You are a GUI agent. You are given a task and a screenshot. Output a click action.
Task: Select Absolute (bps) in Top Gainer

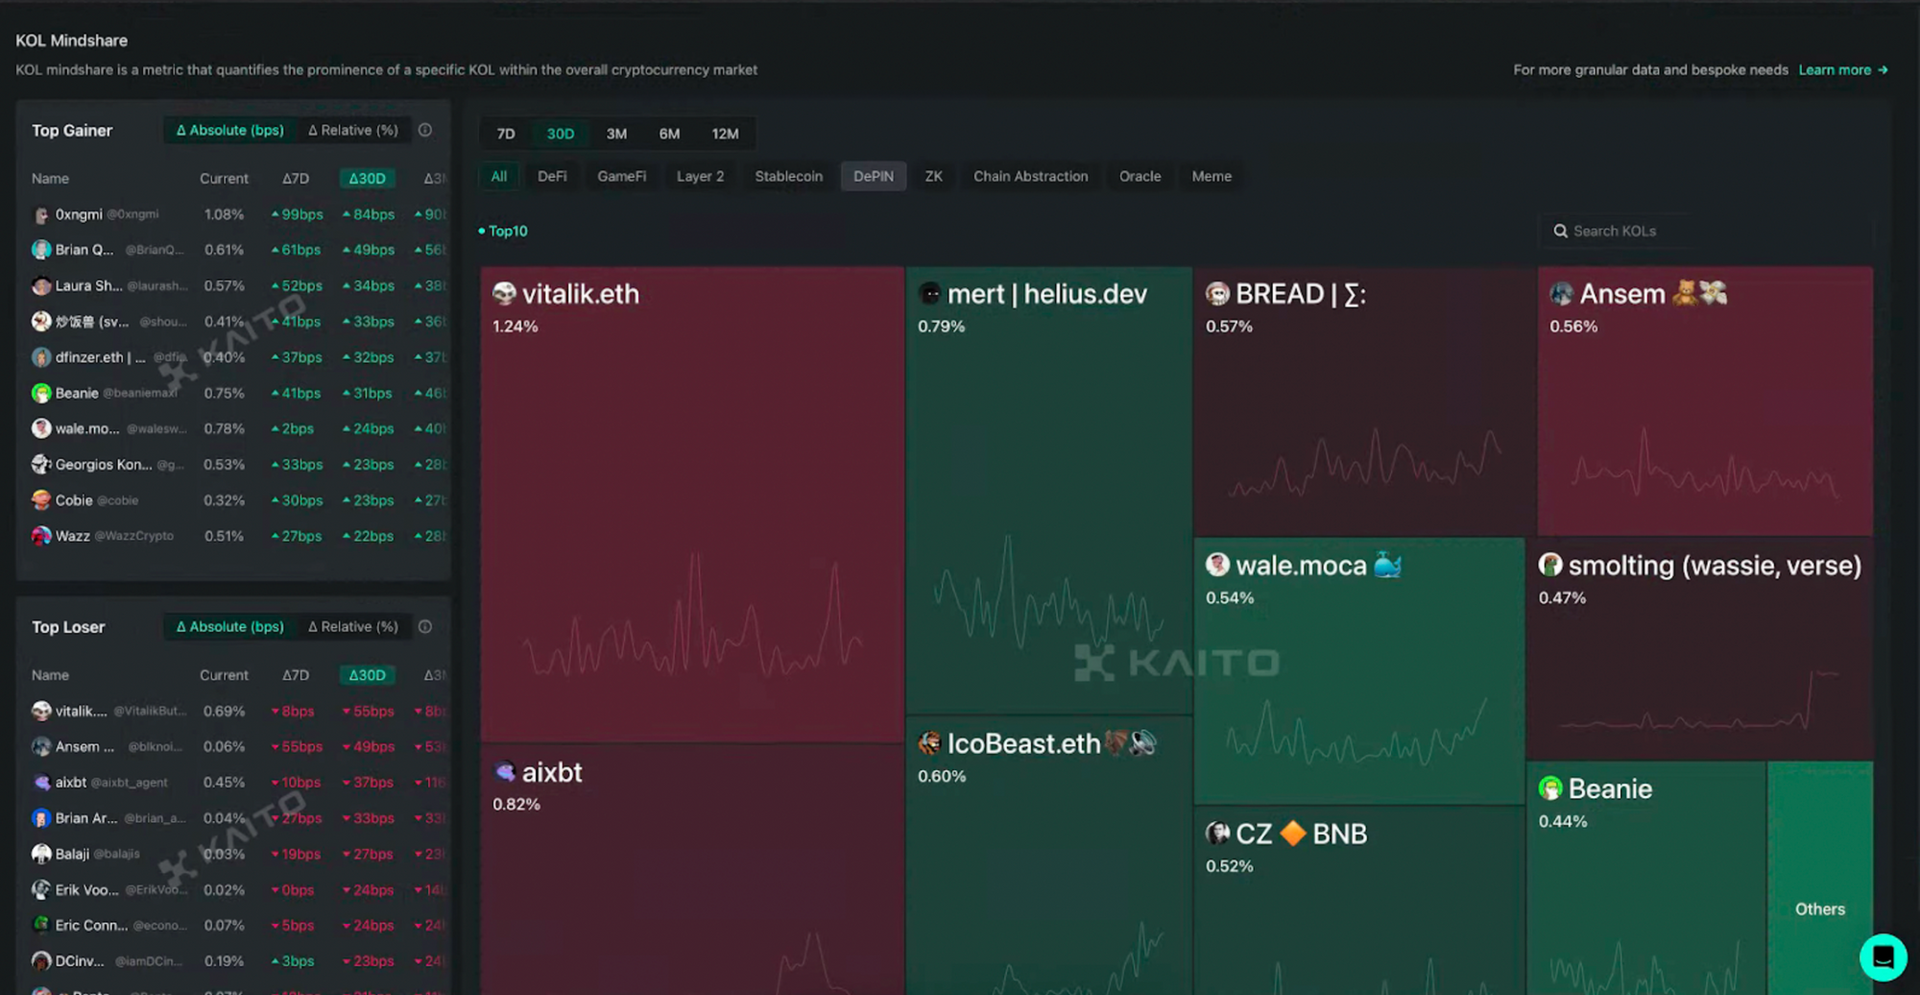click(230, 130)
